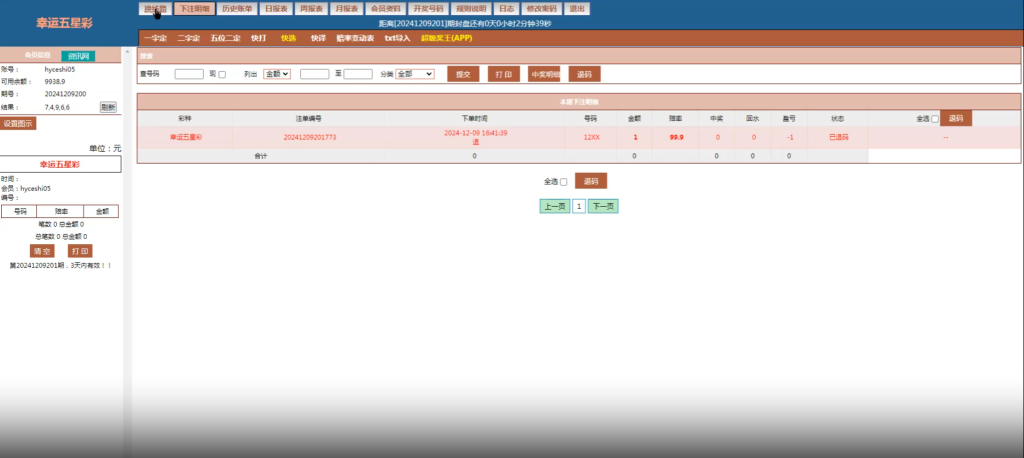
Task: Open the 设置图示 settings button
Action: pos(18,124)
